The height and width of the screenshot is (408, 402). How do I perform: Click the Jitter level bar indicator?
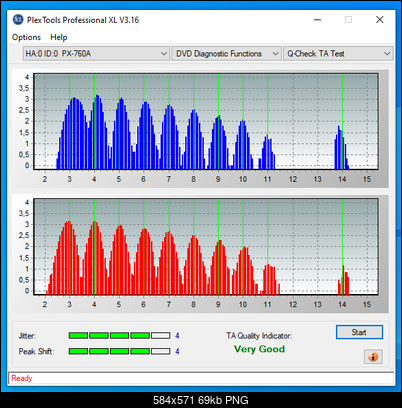point(119,335)
